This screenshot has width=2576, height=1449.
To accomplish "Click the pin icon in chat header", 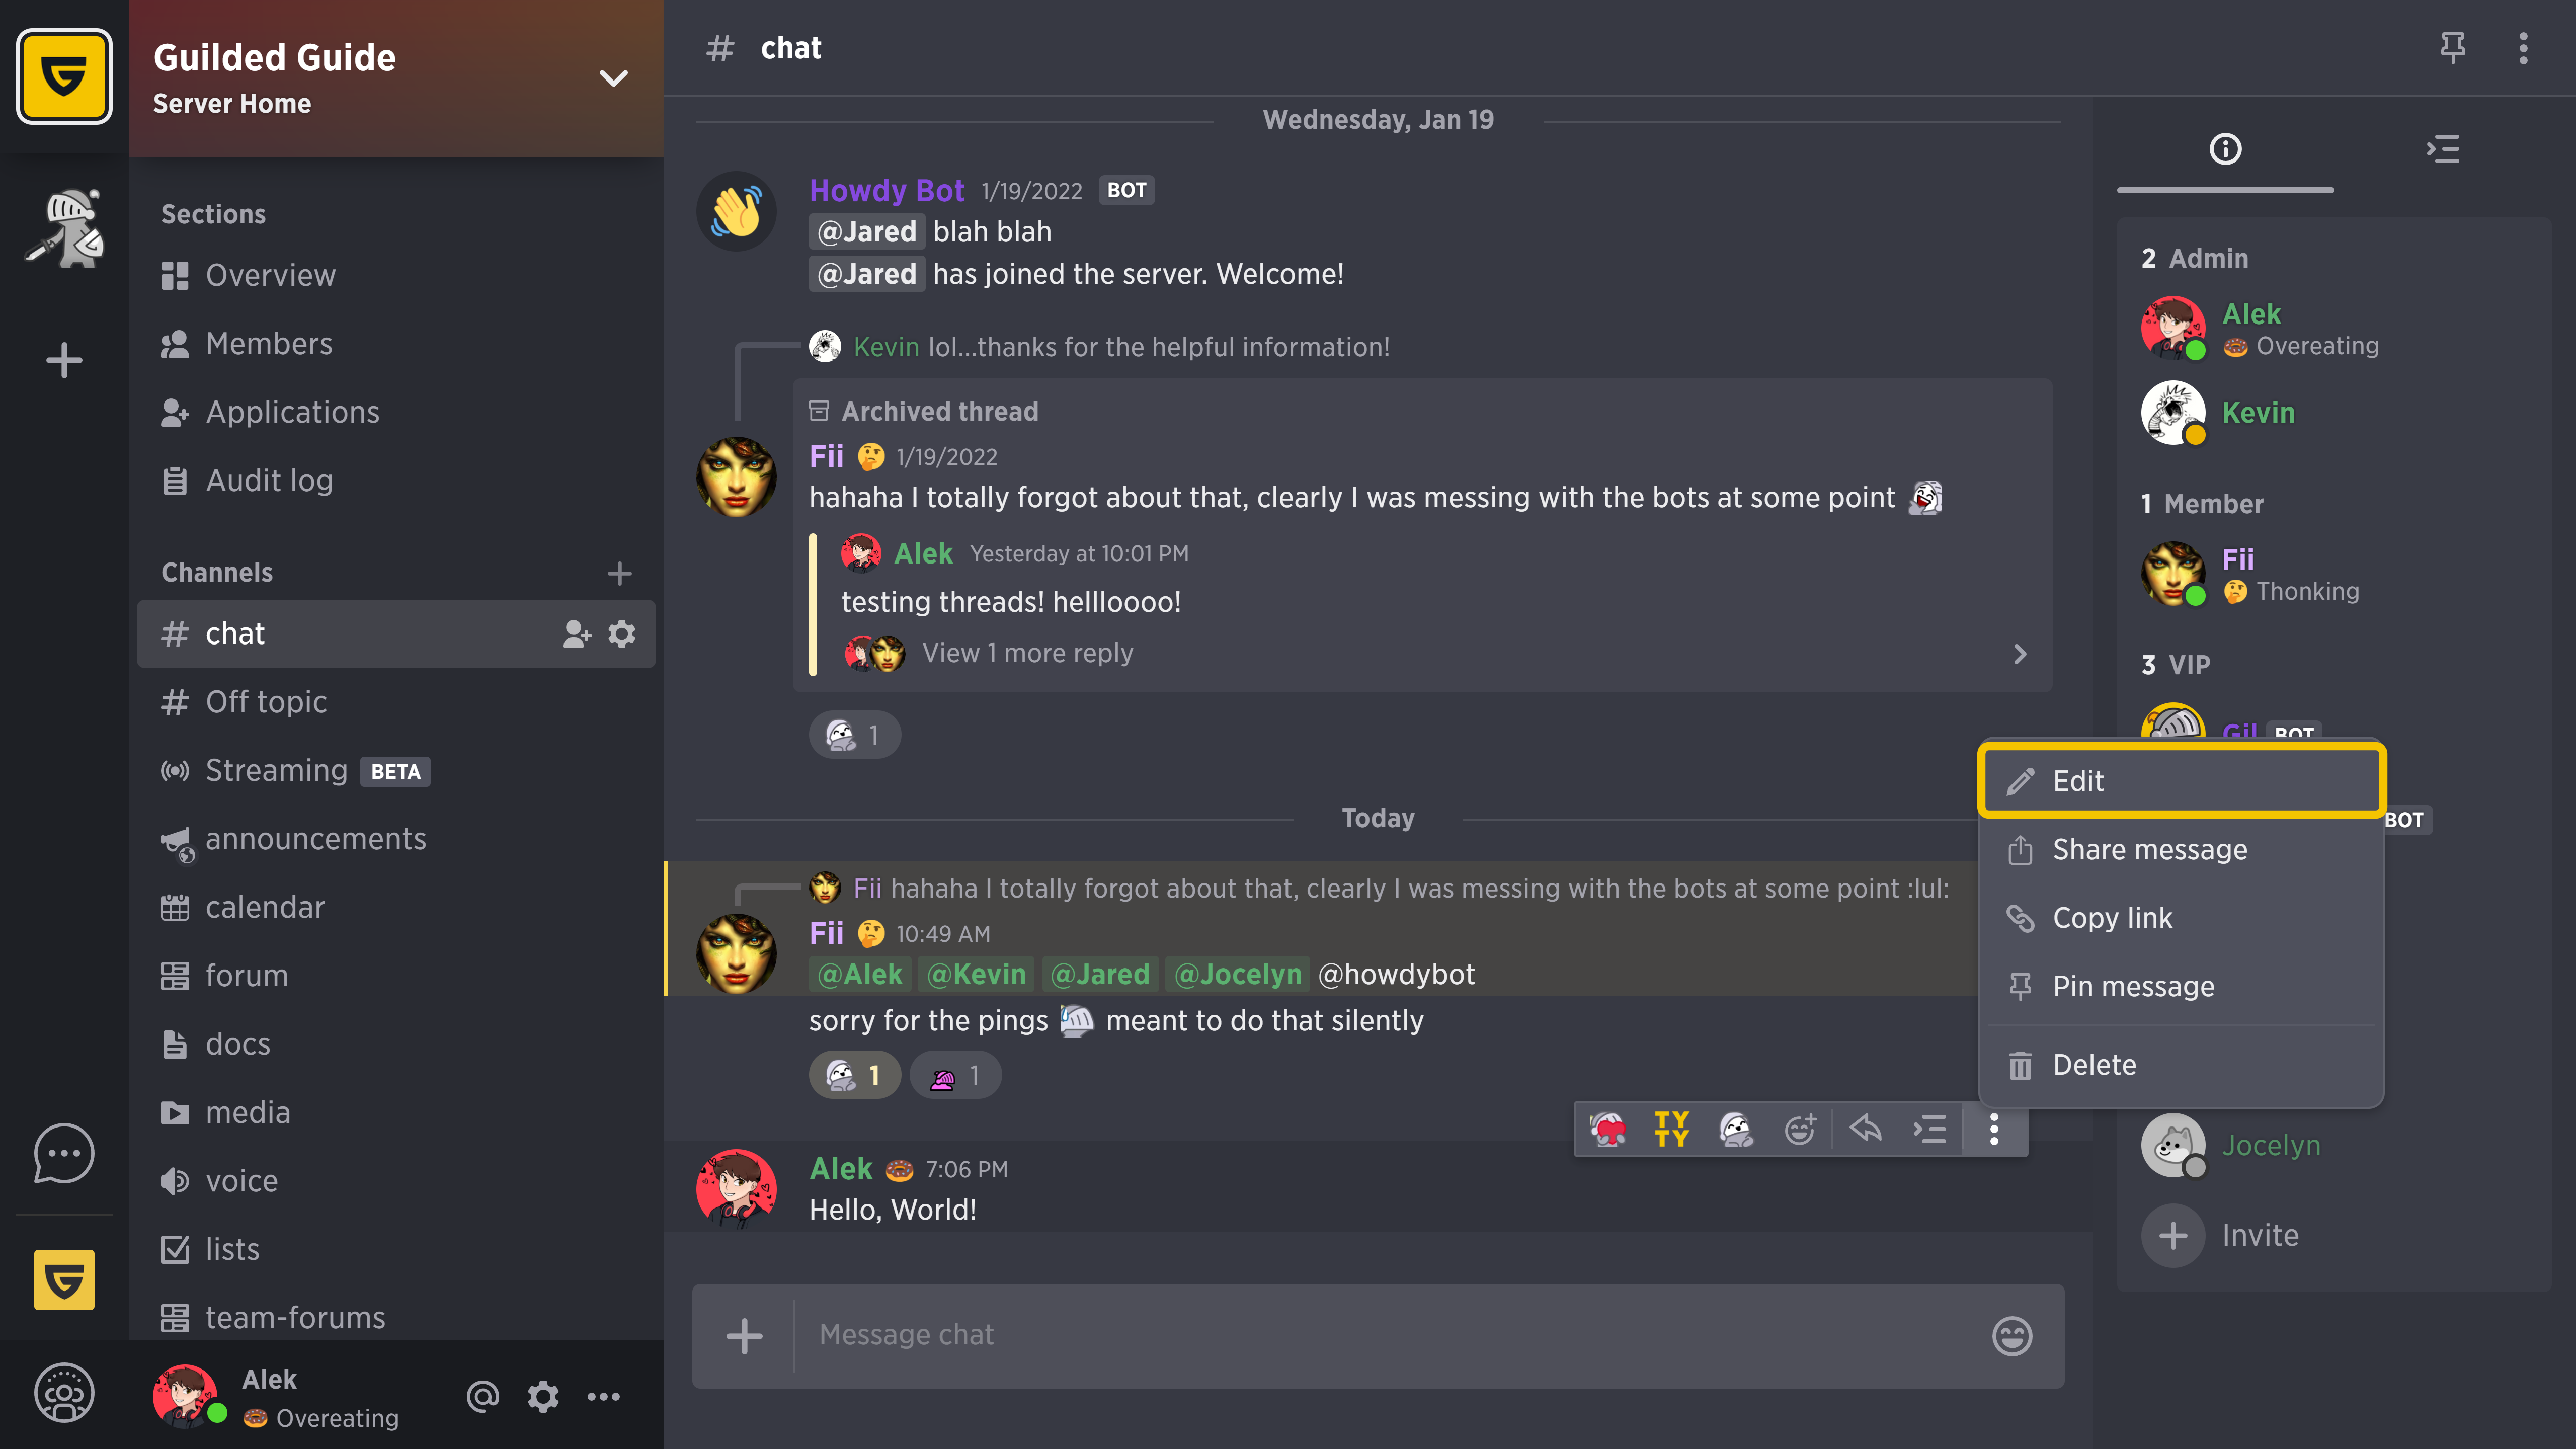I will (x=2452, y=47).
